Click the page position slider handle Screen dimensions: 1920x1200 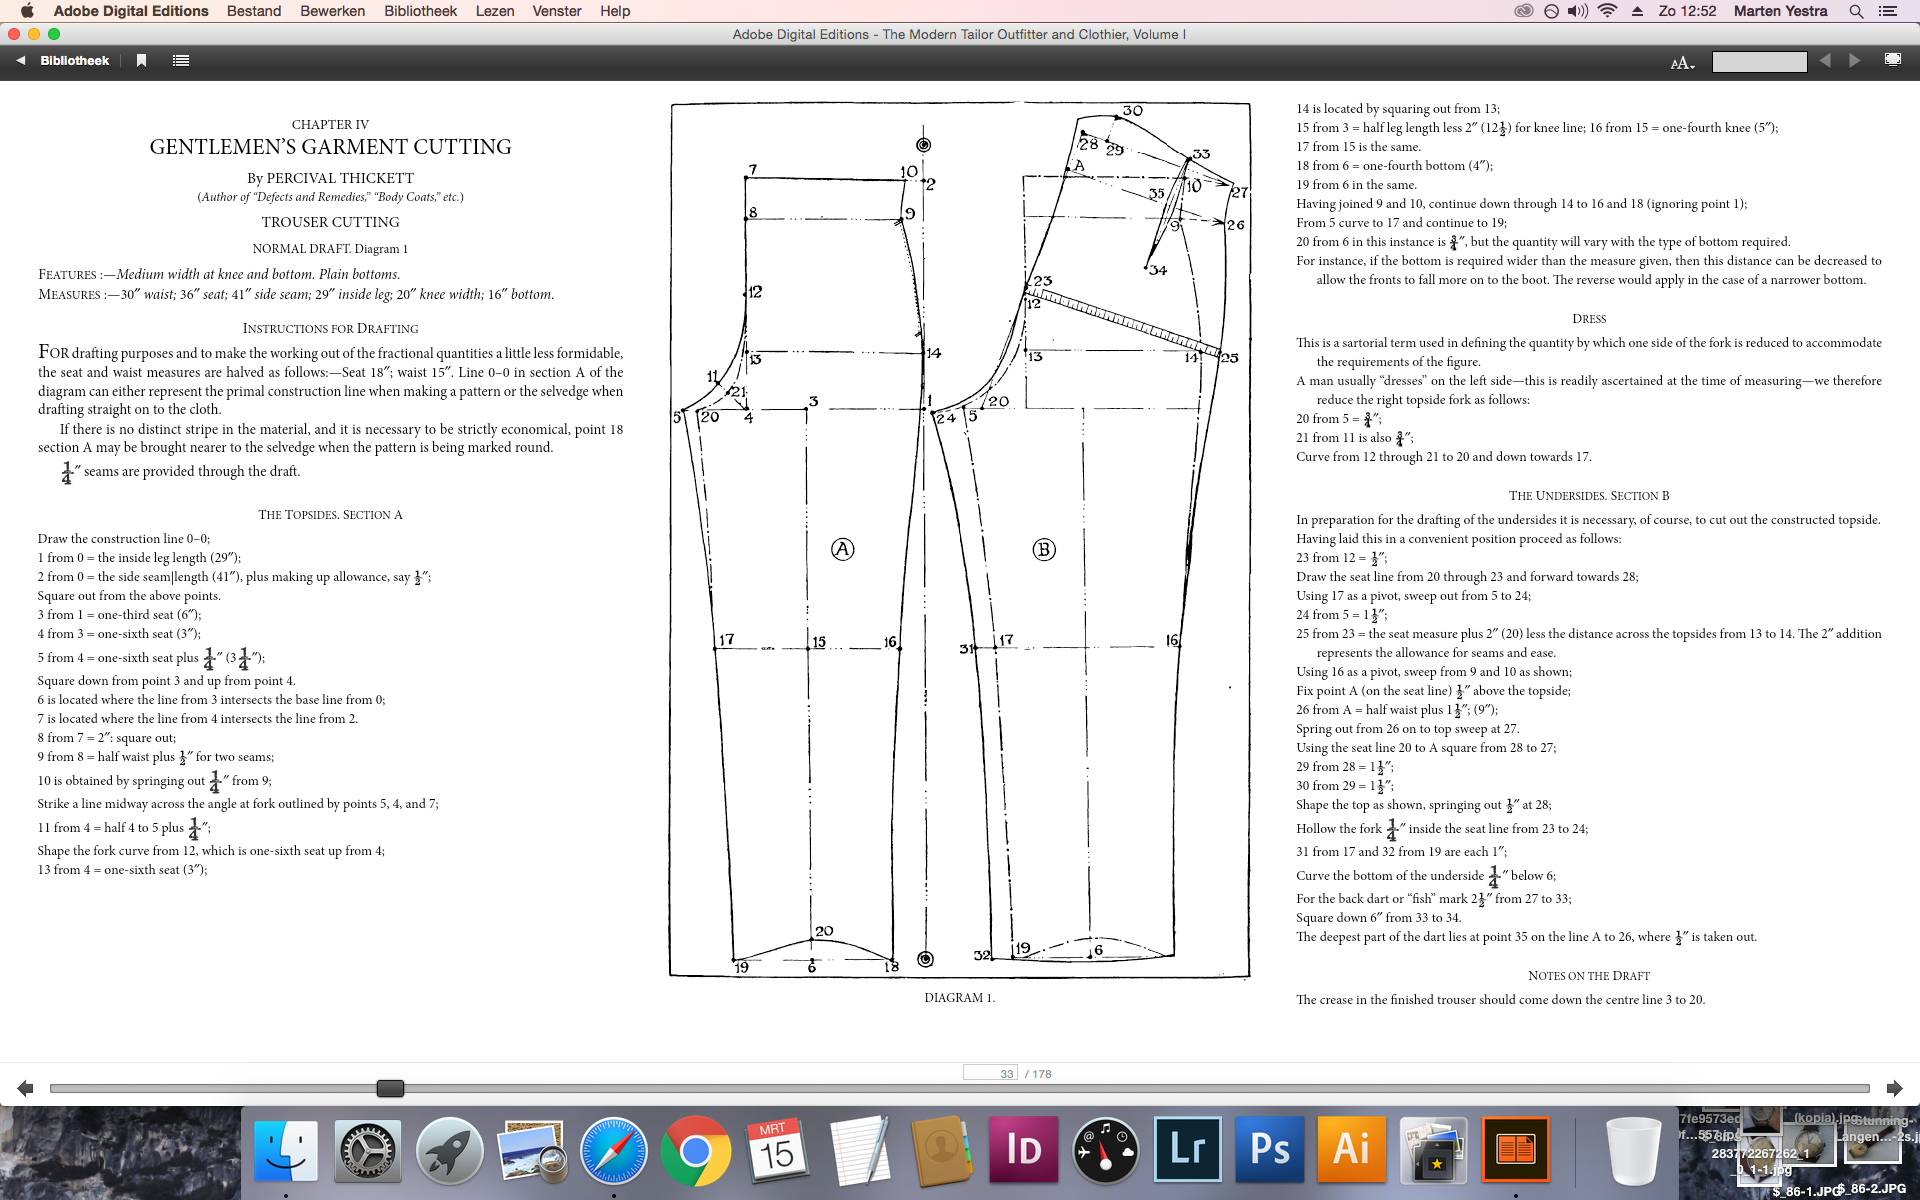(x=390, y=1088)
